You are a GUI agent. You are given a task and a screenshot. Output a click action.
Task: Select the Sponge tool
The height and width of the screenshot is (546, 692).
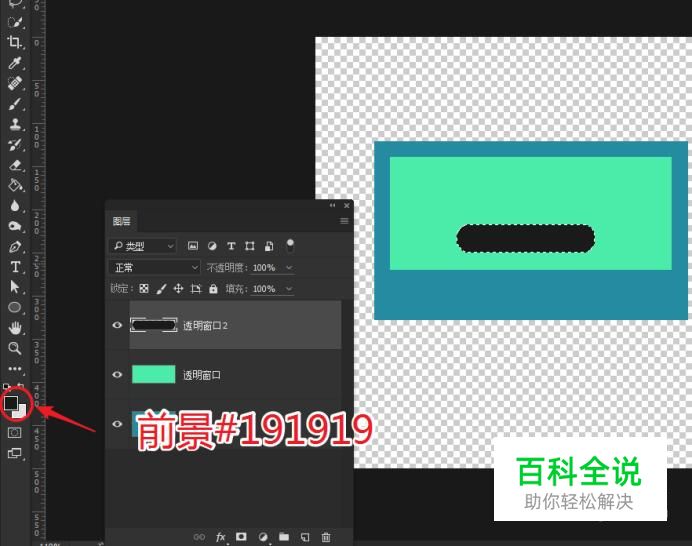tap(15, 226)
